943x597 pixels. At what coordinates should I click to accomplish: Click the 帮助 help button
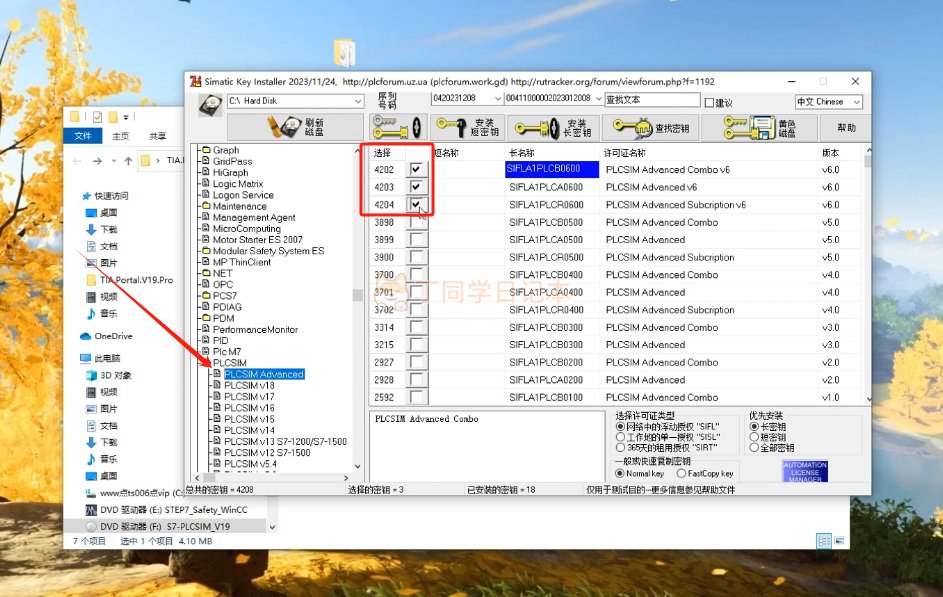846,128
